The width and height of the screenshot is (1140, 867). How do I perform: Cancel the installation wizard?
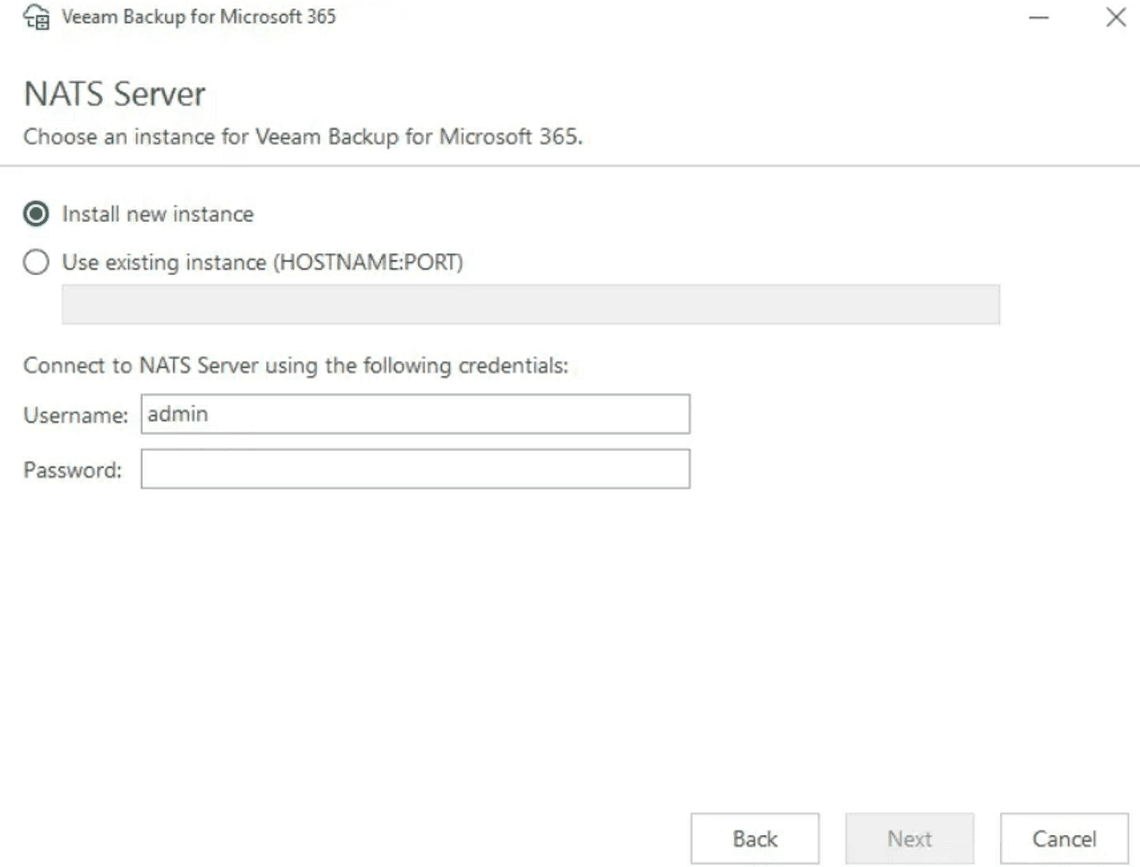pos(1064,839)
